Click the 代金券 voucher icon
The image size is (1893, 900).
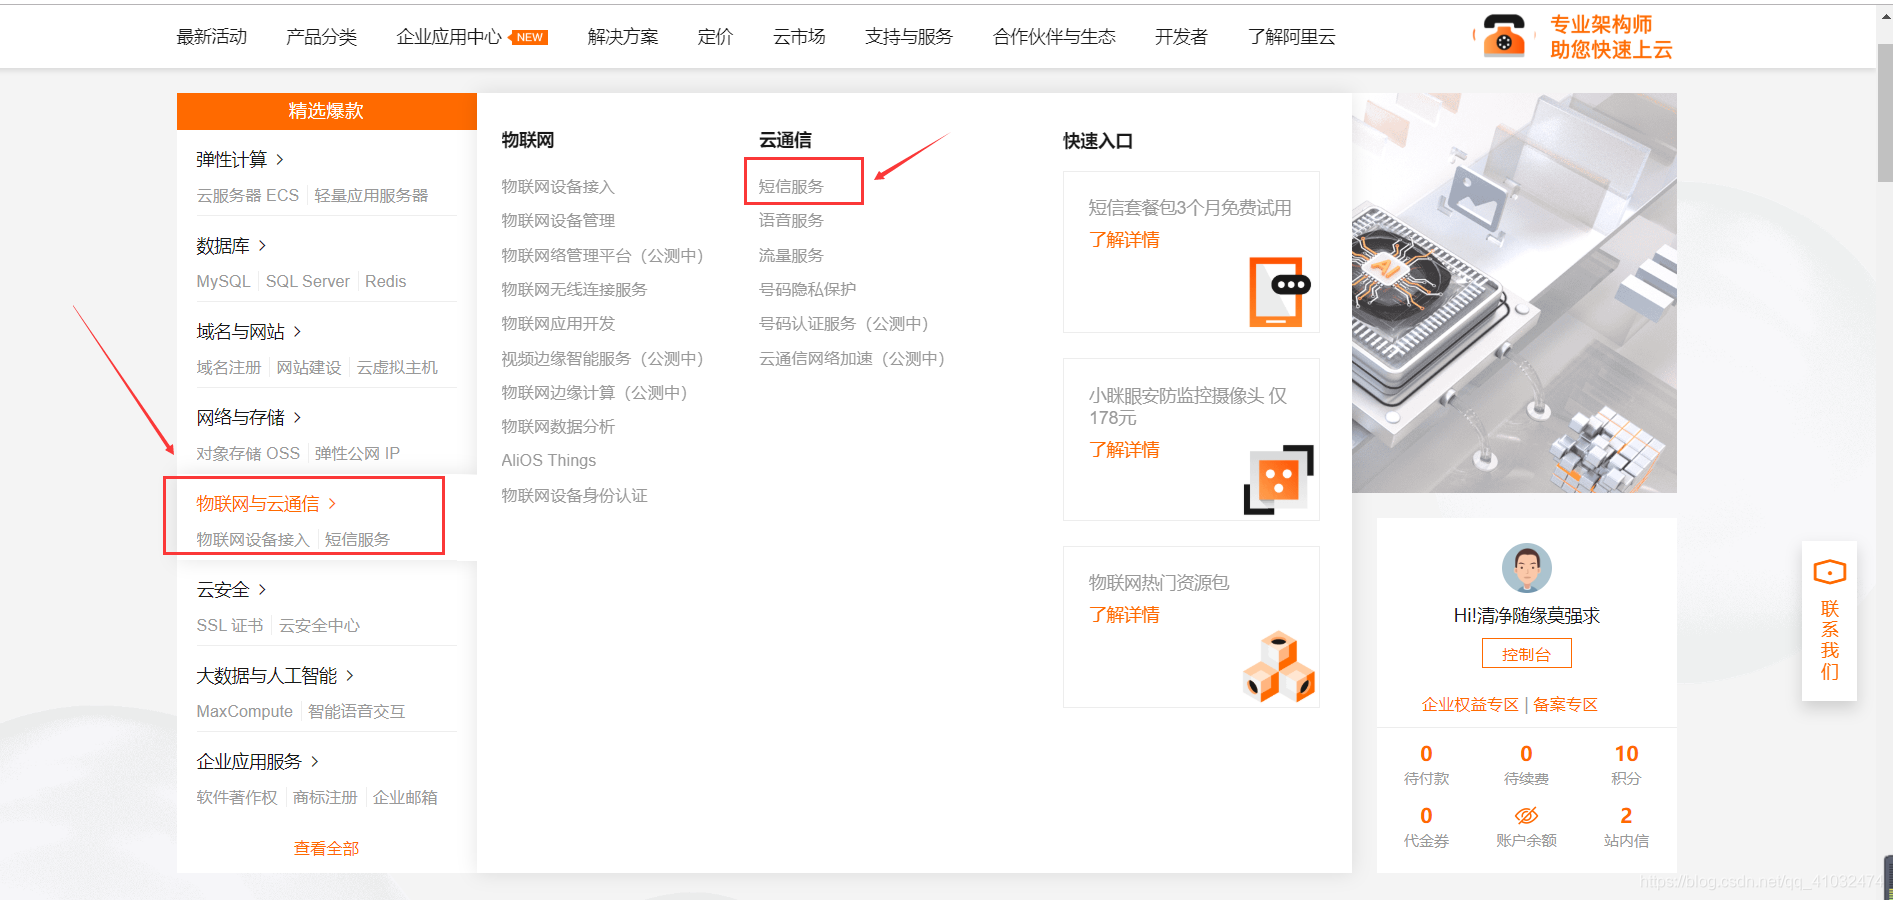pos(1426,815)
